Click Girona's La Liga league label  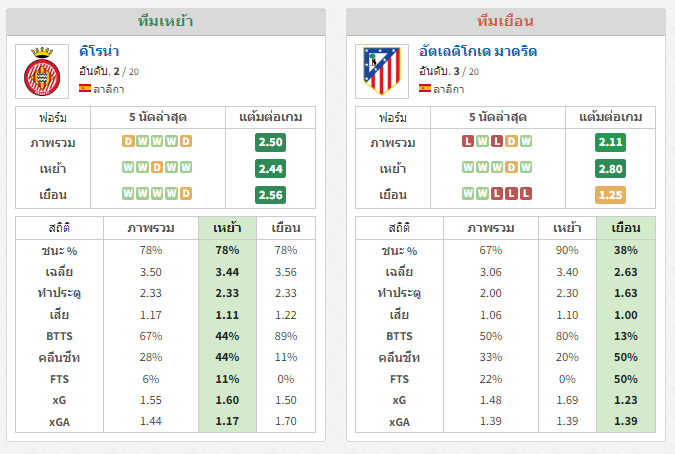[x=109, y=89]
